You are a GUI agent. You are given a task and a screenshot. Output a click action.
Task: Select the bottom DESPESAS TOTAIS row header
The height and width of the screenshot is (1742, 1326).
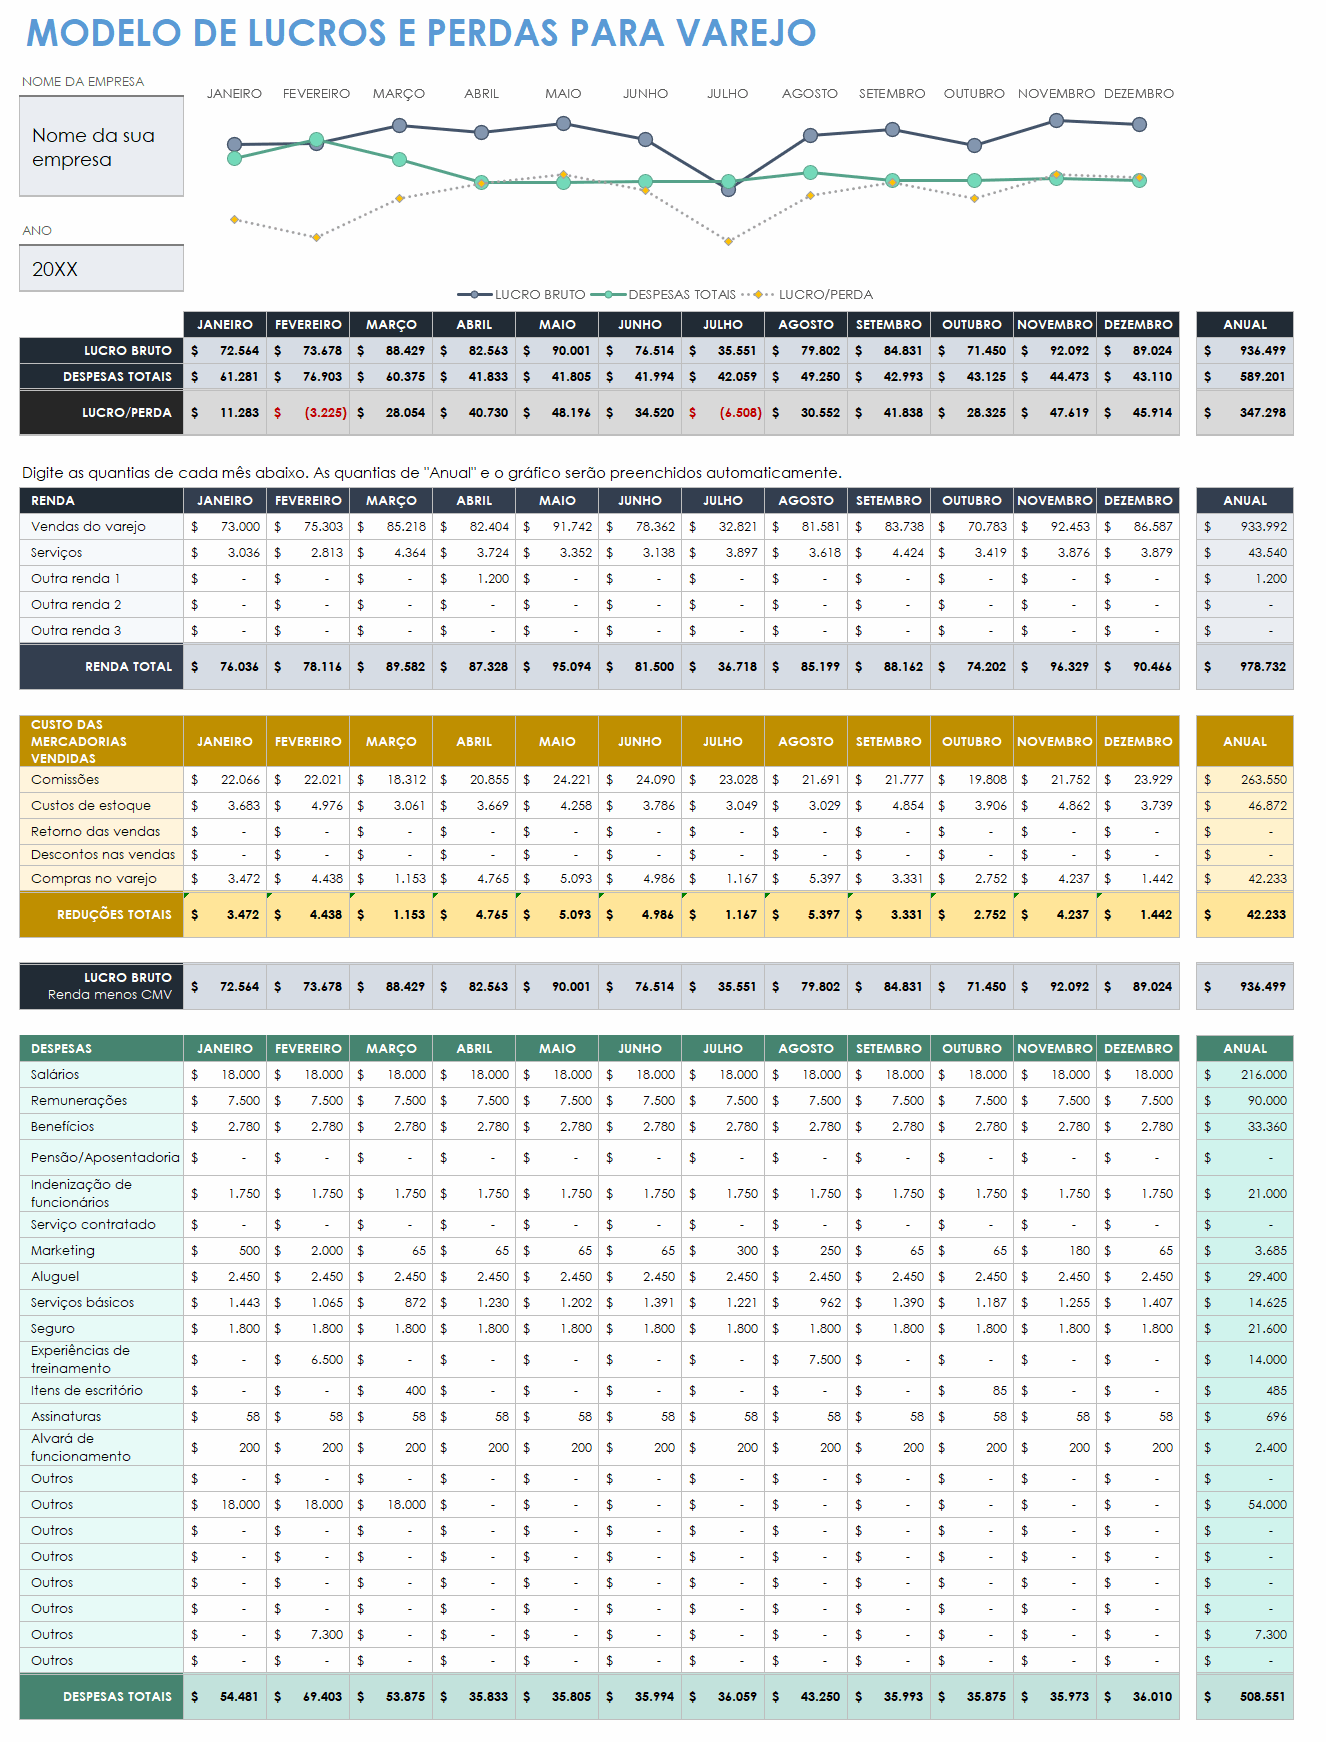coord(102,1697)
